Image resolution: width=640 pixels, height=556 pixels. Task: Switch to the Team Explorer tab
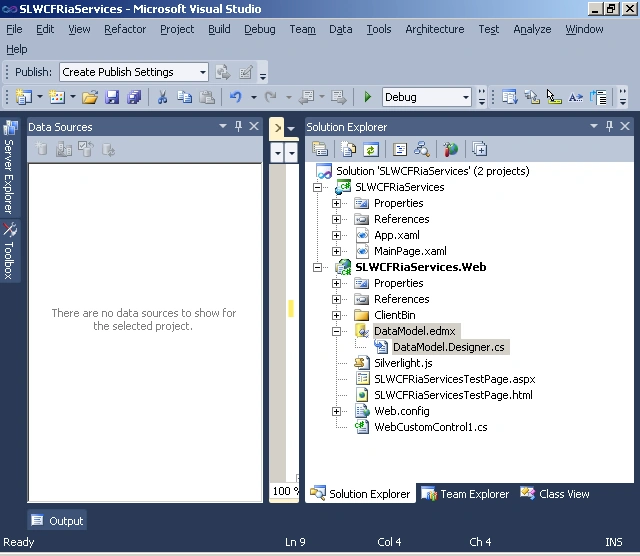pos(465,494)
